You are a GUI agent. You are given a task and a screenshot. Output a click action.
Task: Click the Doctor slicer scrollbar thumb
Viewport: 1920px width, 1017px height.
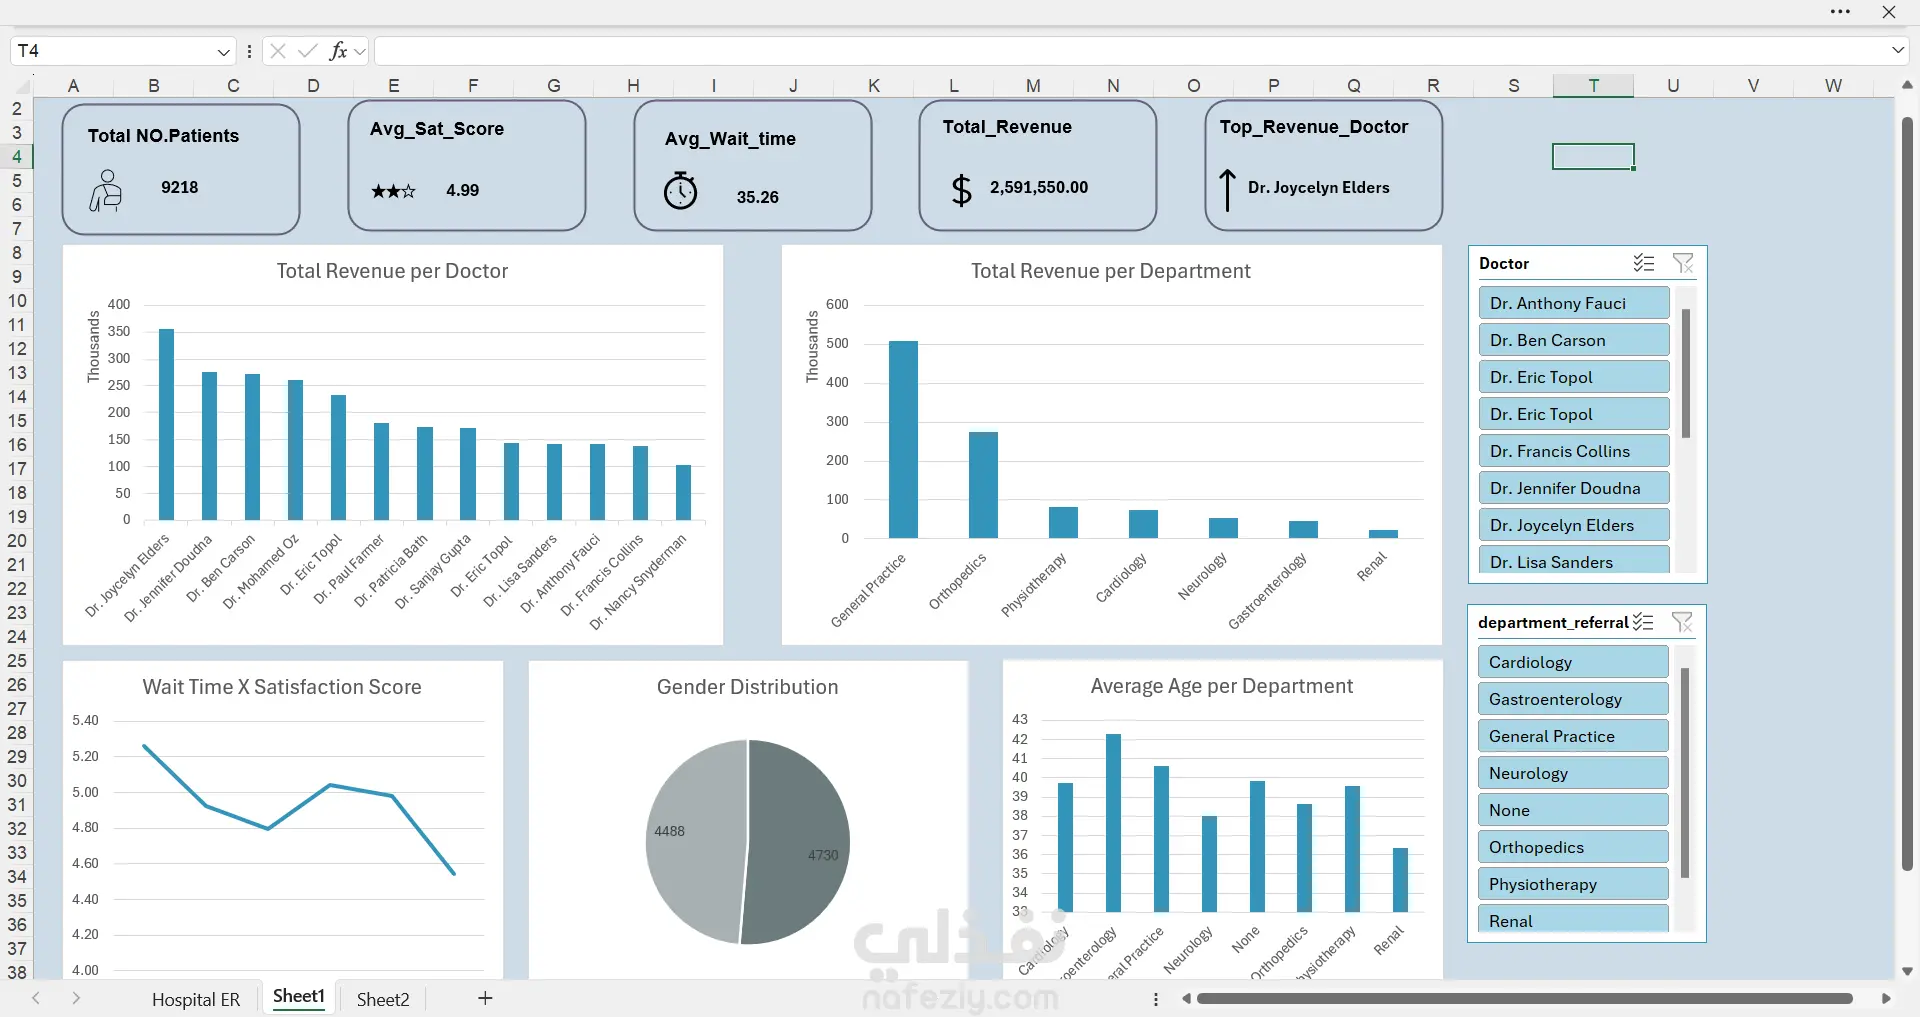point(1686,373)
